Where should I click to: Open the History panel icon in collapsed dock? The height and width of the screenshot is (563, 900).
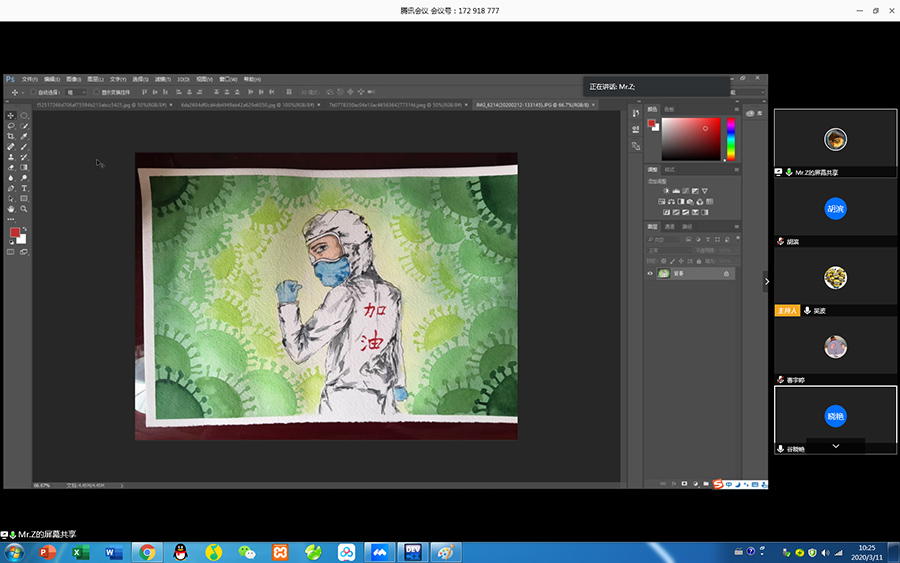(x=635, y=112)
